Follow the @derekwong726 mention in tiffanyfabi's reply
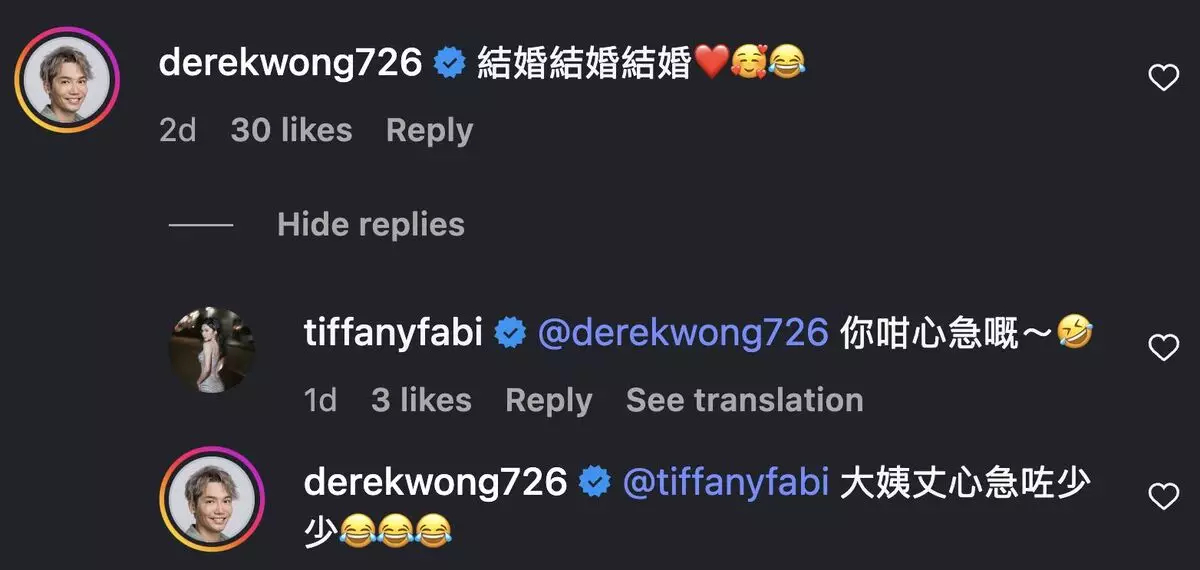 point(683,333)
